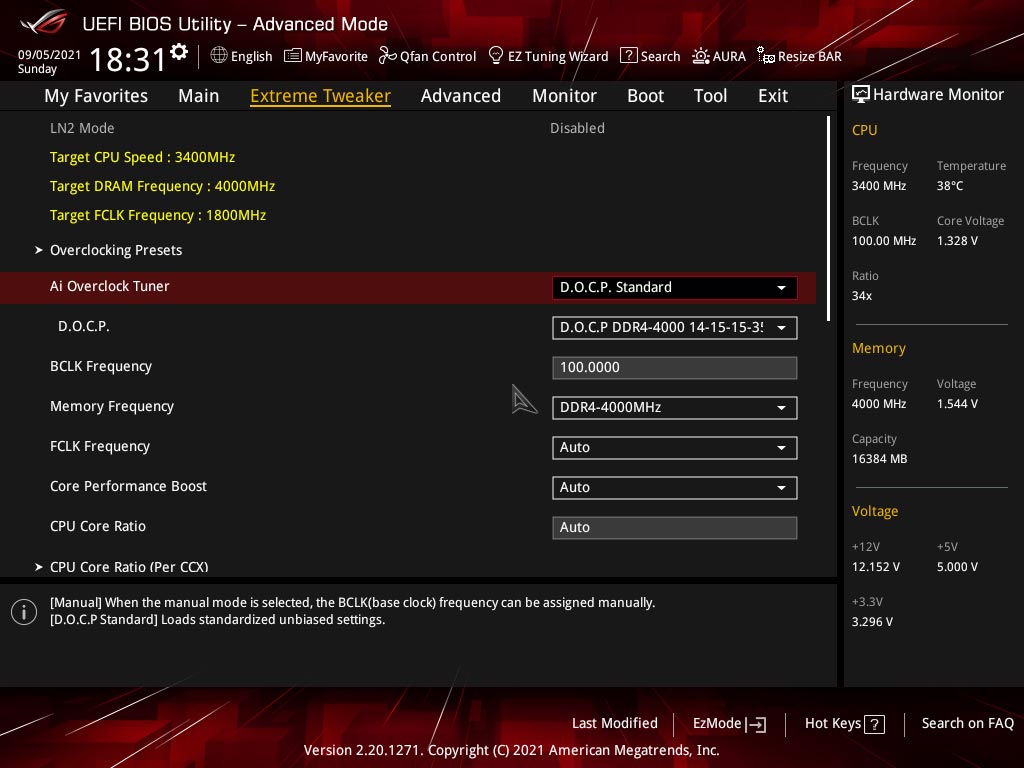Open the Boot tab
The width and height of the screenshot is (1024, 768).
[645, 95]
